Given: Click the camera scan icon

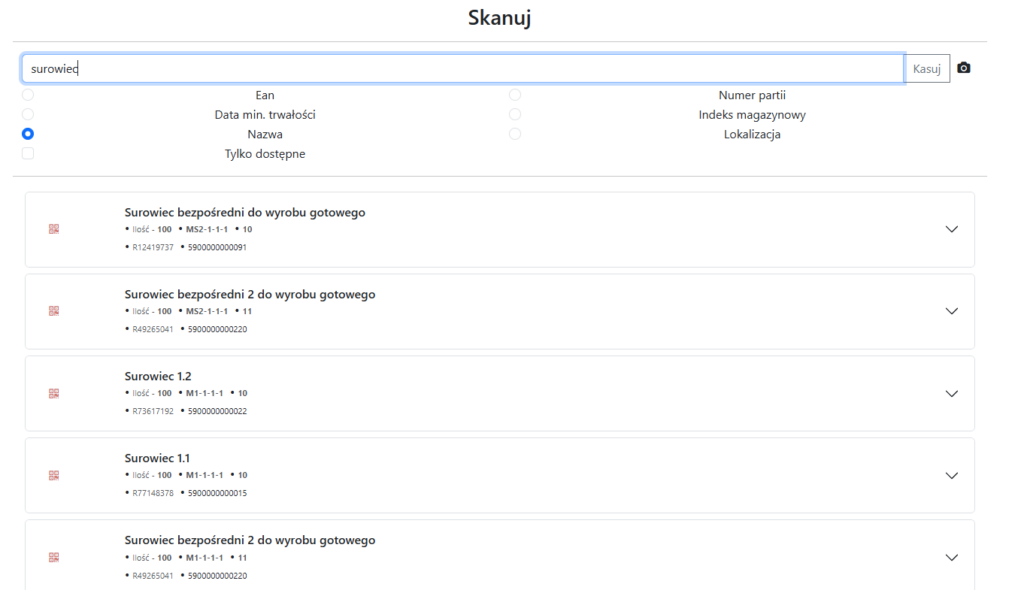Looking at the screenshot, I should tap(963, 68).
